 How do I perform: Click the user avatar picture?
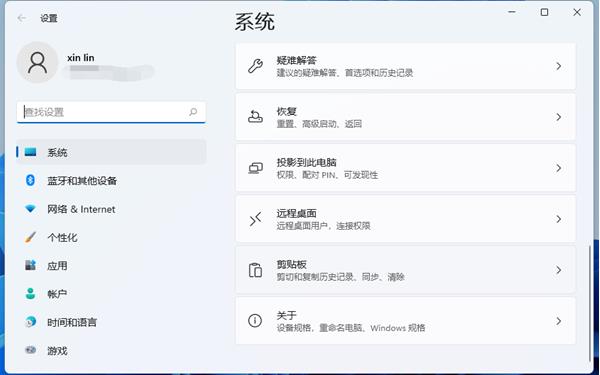point(37,62)
